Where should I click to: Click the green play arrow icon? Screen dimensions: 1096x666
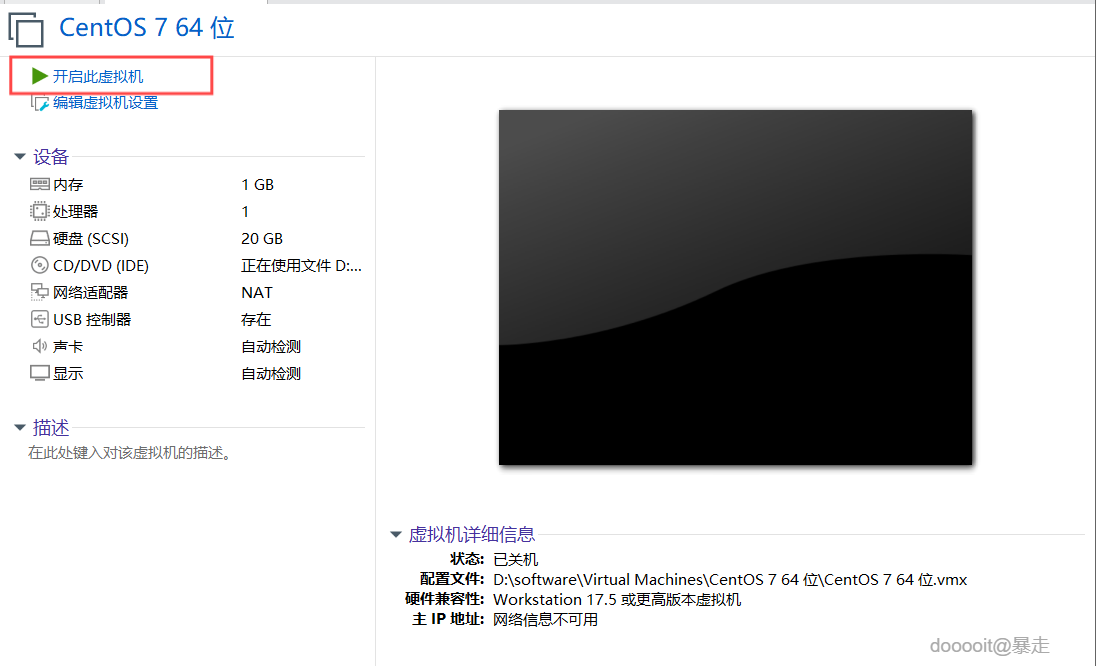pos(40,76)
